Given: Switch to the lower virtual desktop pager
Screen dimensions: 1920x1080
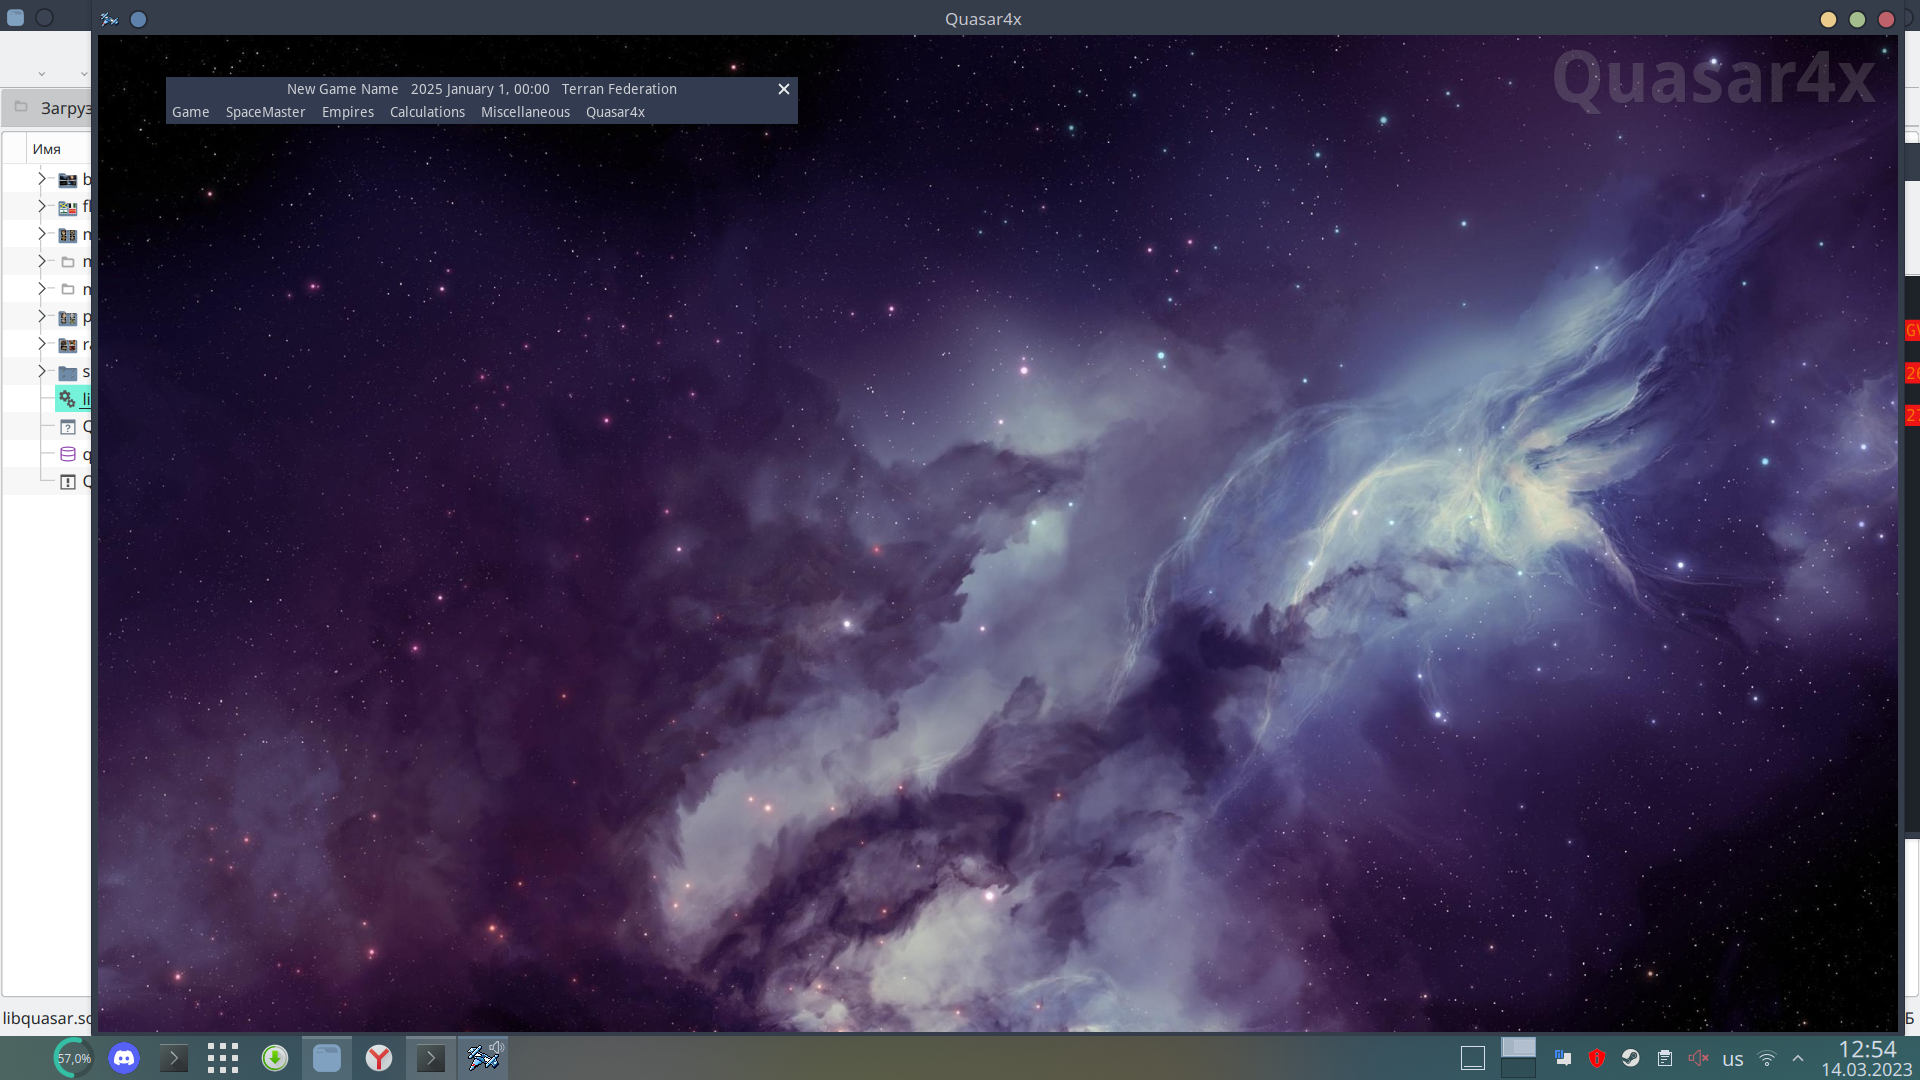Looking at the screenshot, I should [1518, 1068].
